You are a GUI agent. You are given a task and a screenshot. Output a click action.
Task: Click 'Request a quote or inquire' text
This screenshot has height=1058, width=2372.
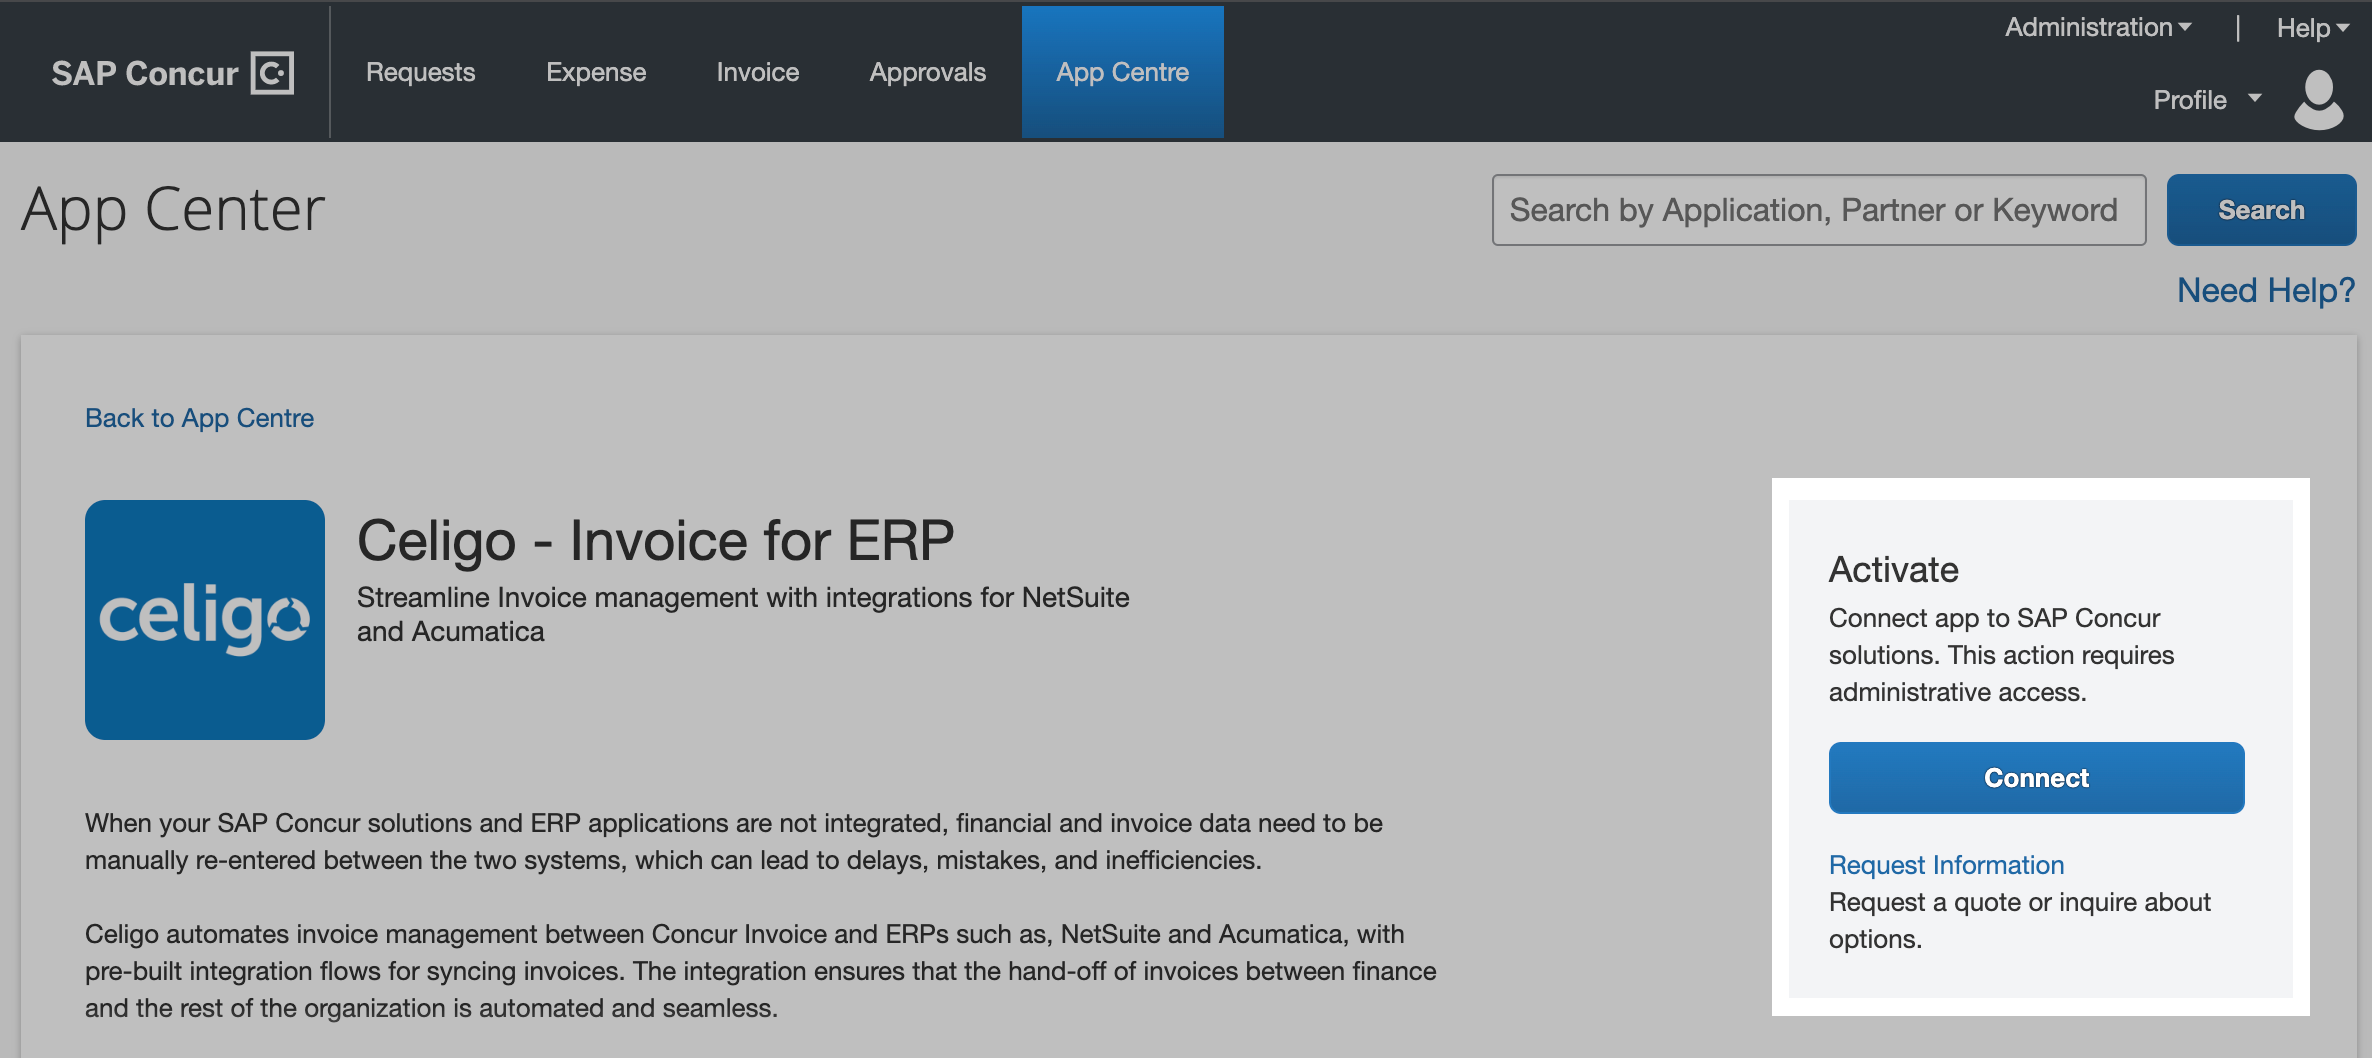coord(2020,920)
